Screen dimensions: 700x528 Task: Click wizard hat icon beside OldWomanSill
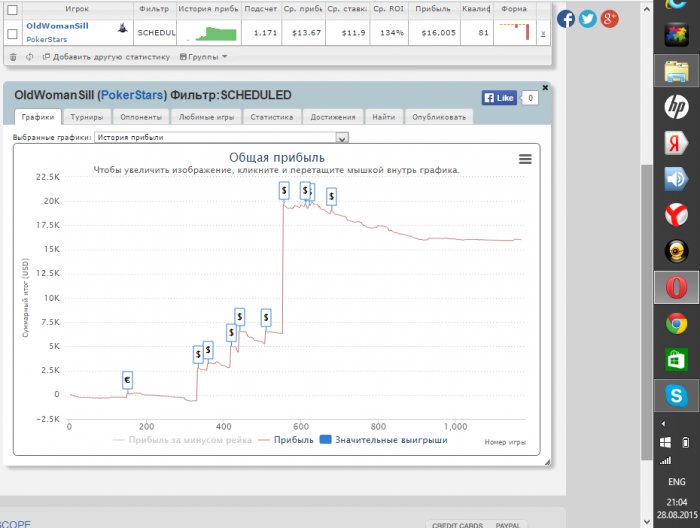[122, 28]
